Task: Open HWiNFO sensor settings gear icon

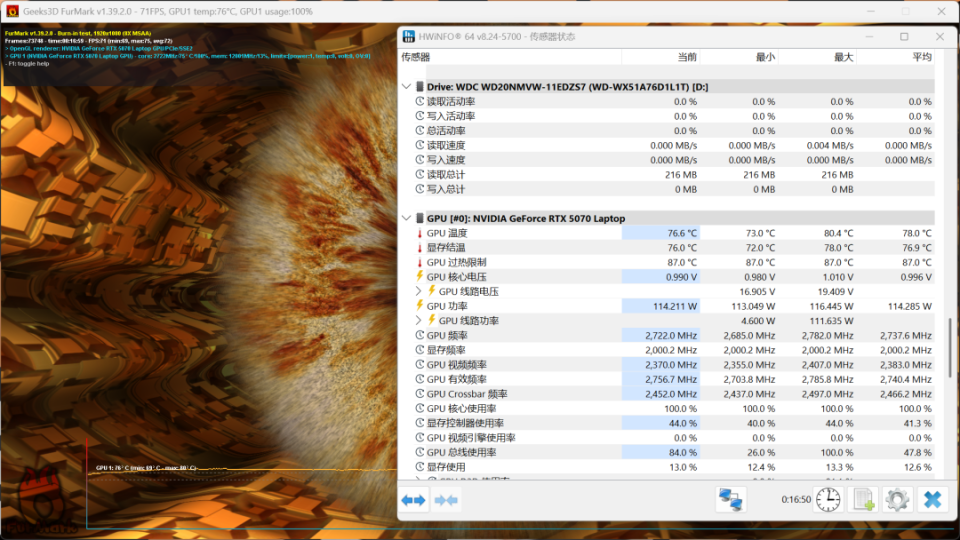Action: (x=898, y=500)
